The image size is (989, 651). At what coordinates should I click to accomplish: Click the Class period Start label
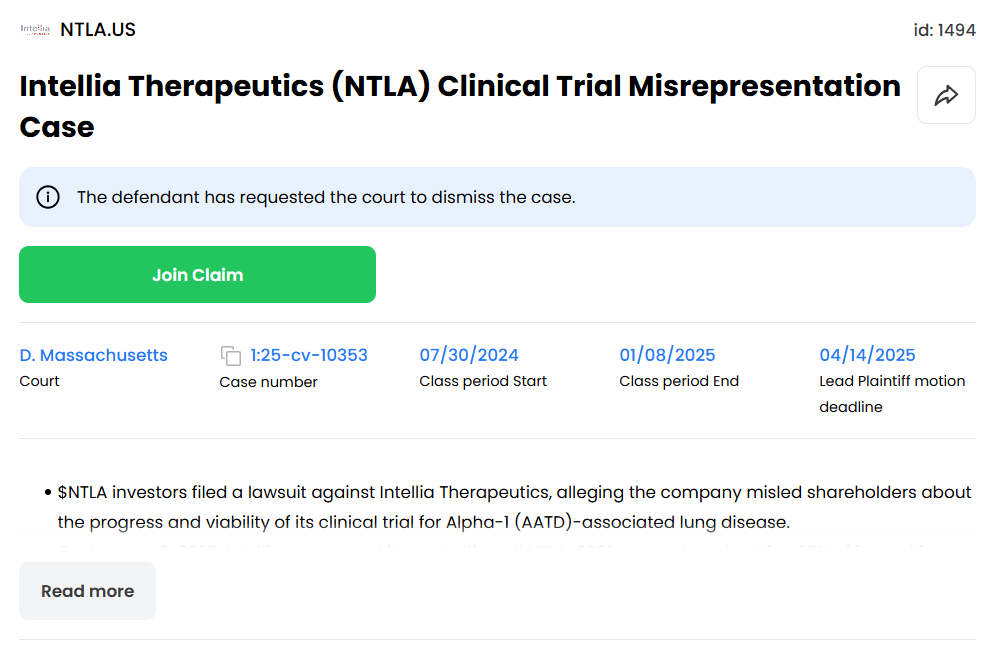483,381
